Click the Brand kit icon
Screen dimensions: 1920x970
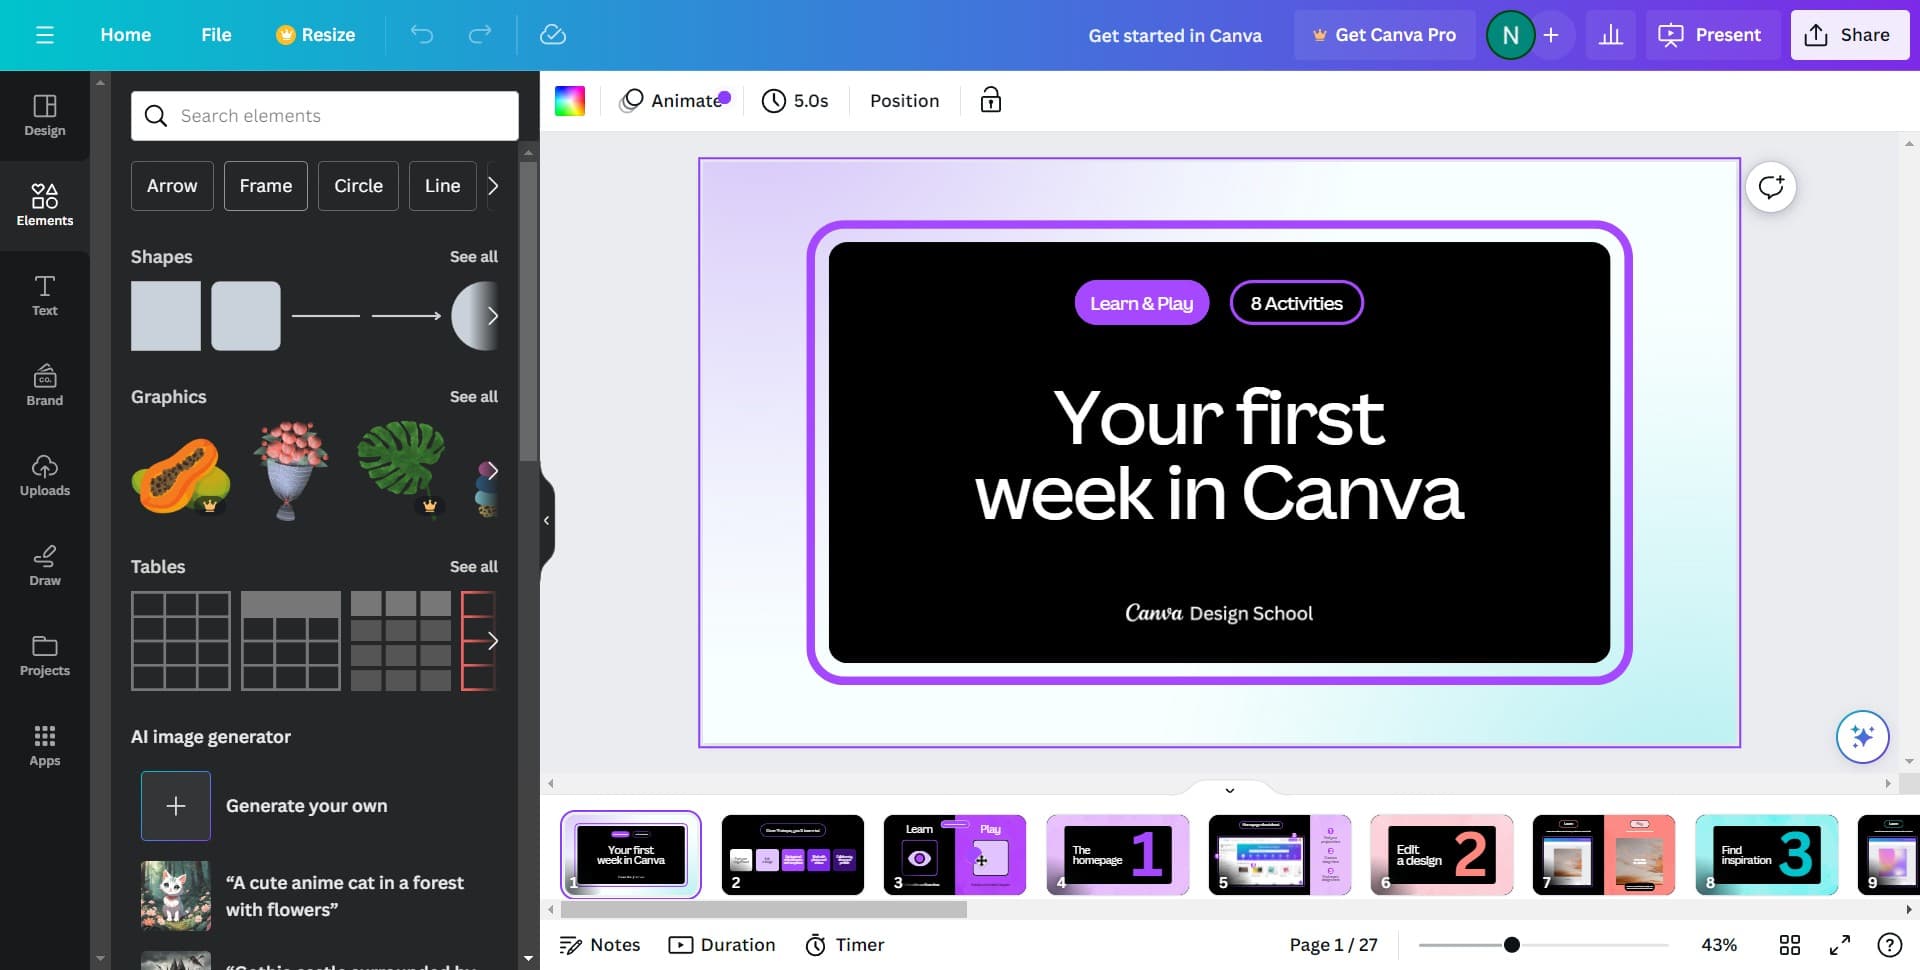44,384
